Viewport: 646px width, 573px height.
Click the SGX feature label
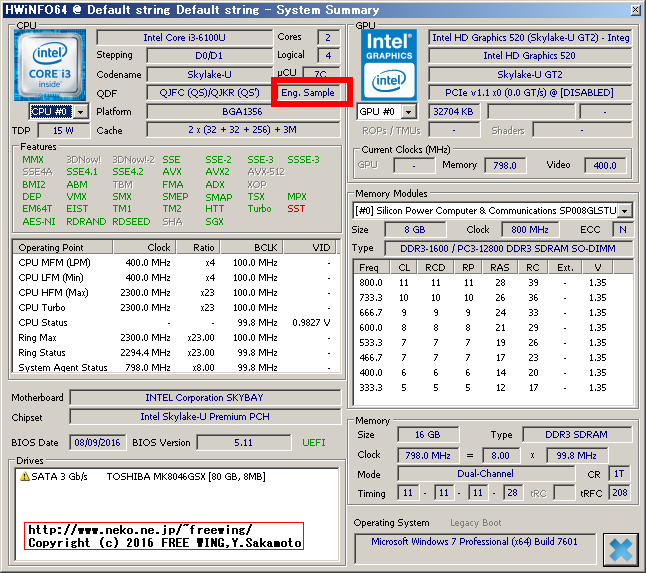click(214, 222)
